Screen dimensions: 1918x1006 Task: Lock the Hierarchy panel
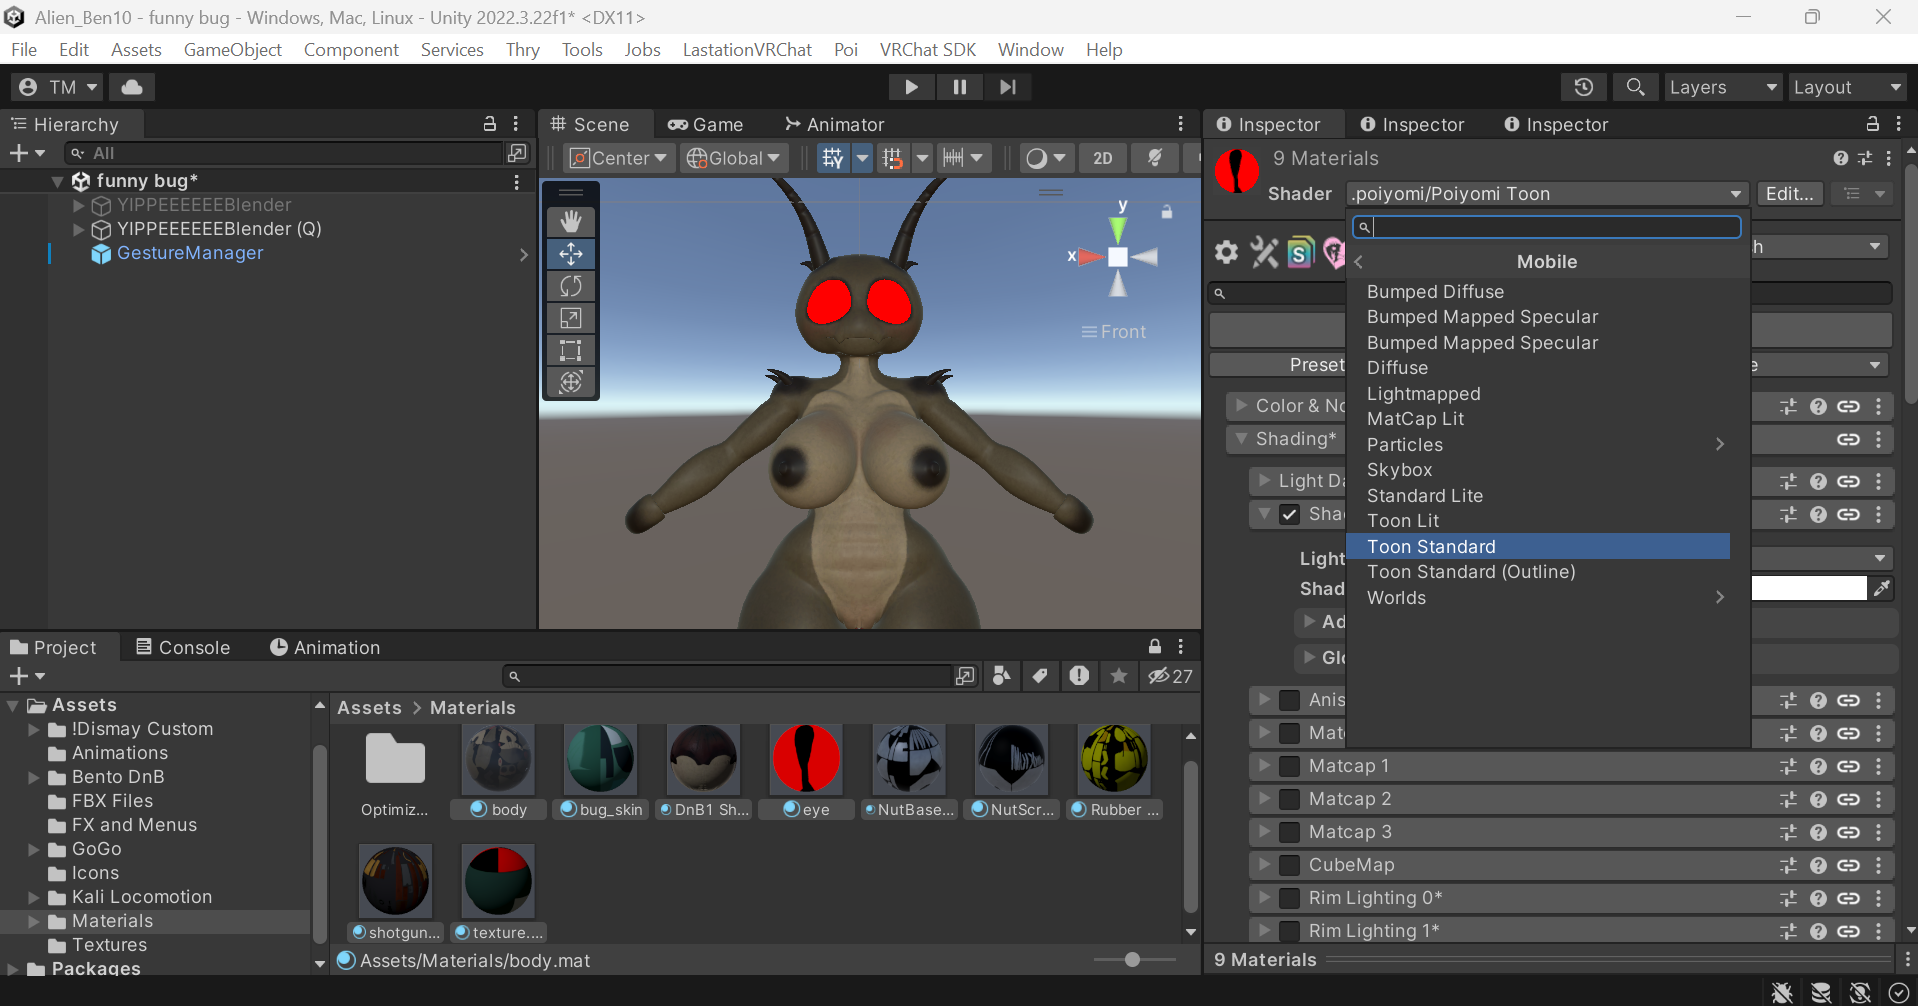coord(490,124)
